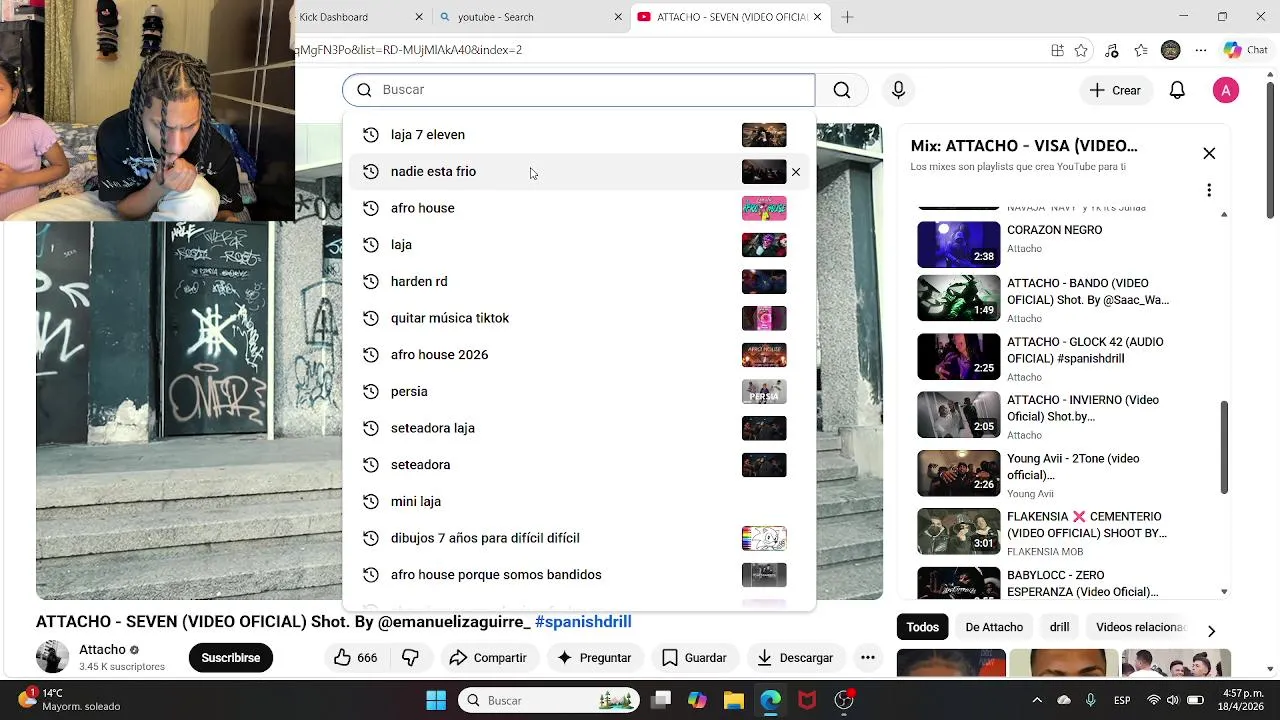1280x720 pixels.
Task: Remove the 'nadie esta frio' search suggestion
Action: [796, 172]
